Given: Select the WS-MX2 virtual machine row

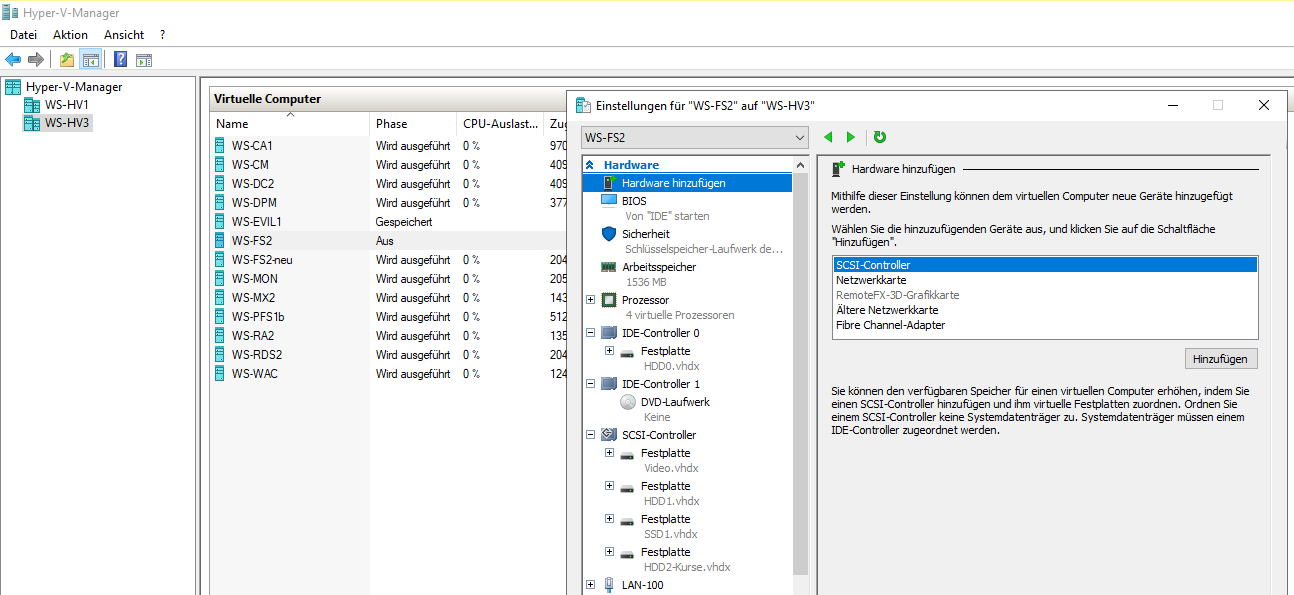Looking at the screenshot, I should point(389,297).
